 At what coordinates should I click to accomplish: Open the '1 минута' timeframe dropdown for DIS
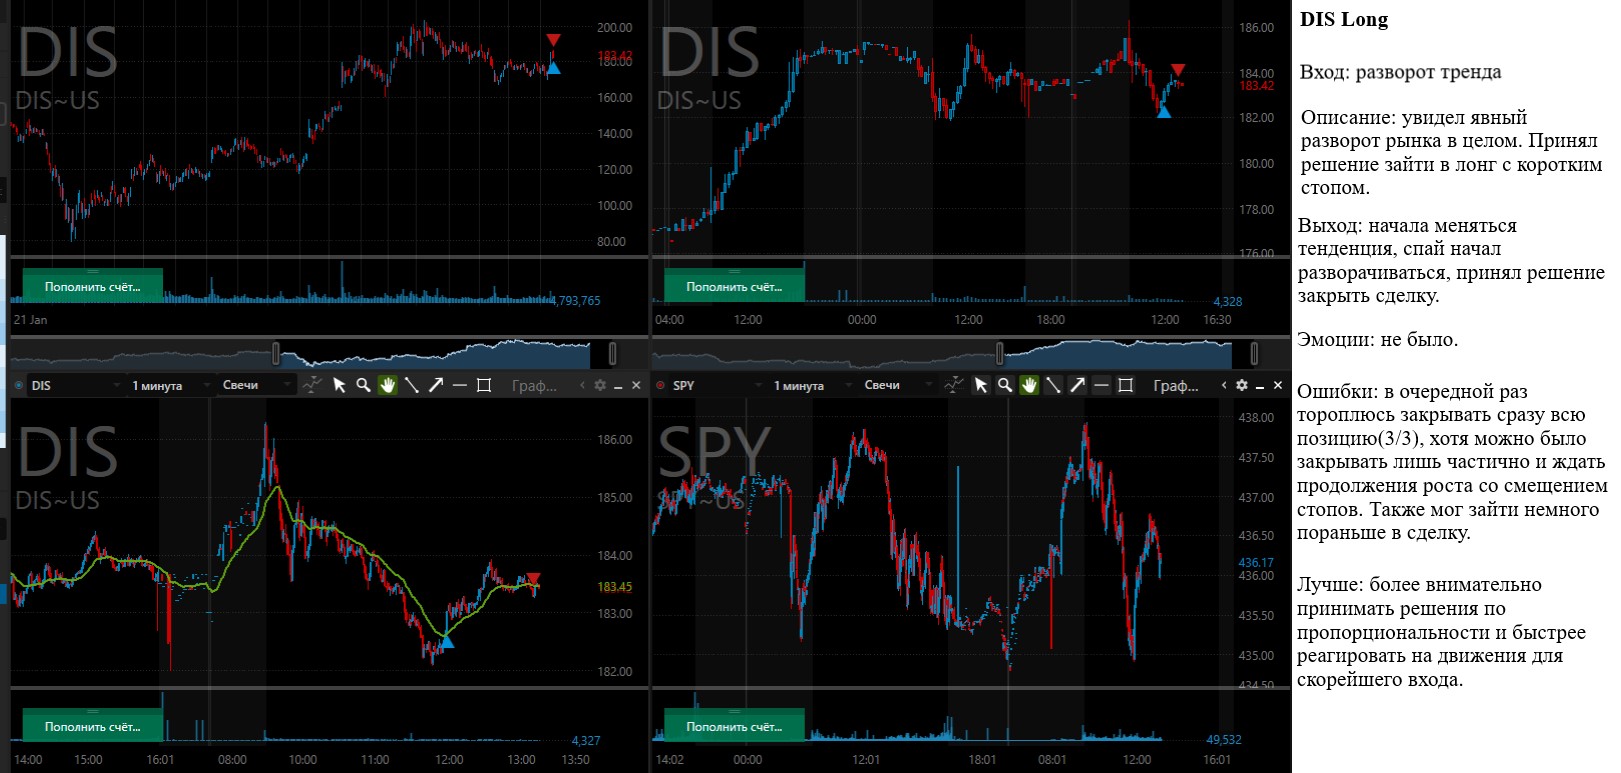(x=171, y=385)
